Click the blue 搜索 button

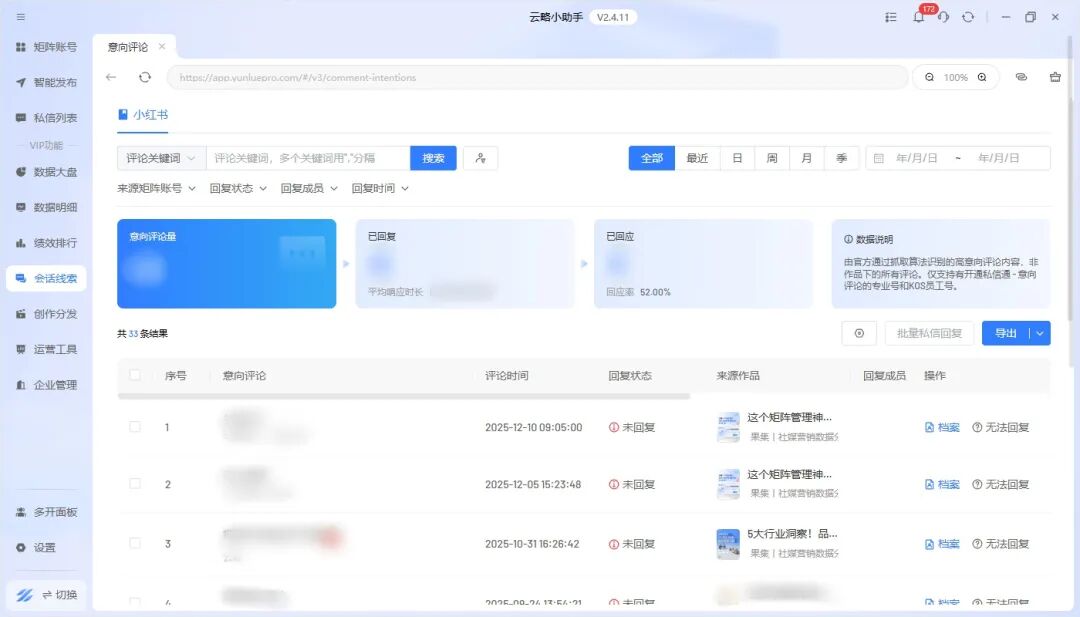coord(433,158)
